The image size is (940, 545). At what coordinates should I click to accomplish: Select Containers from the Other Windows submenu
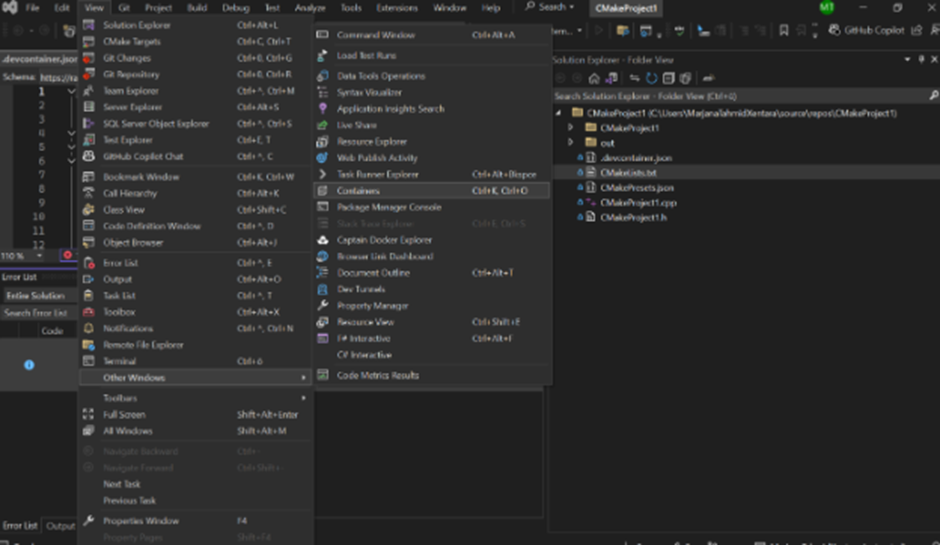click(x=358, y=190)
